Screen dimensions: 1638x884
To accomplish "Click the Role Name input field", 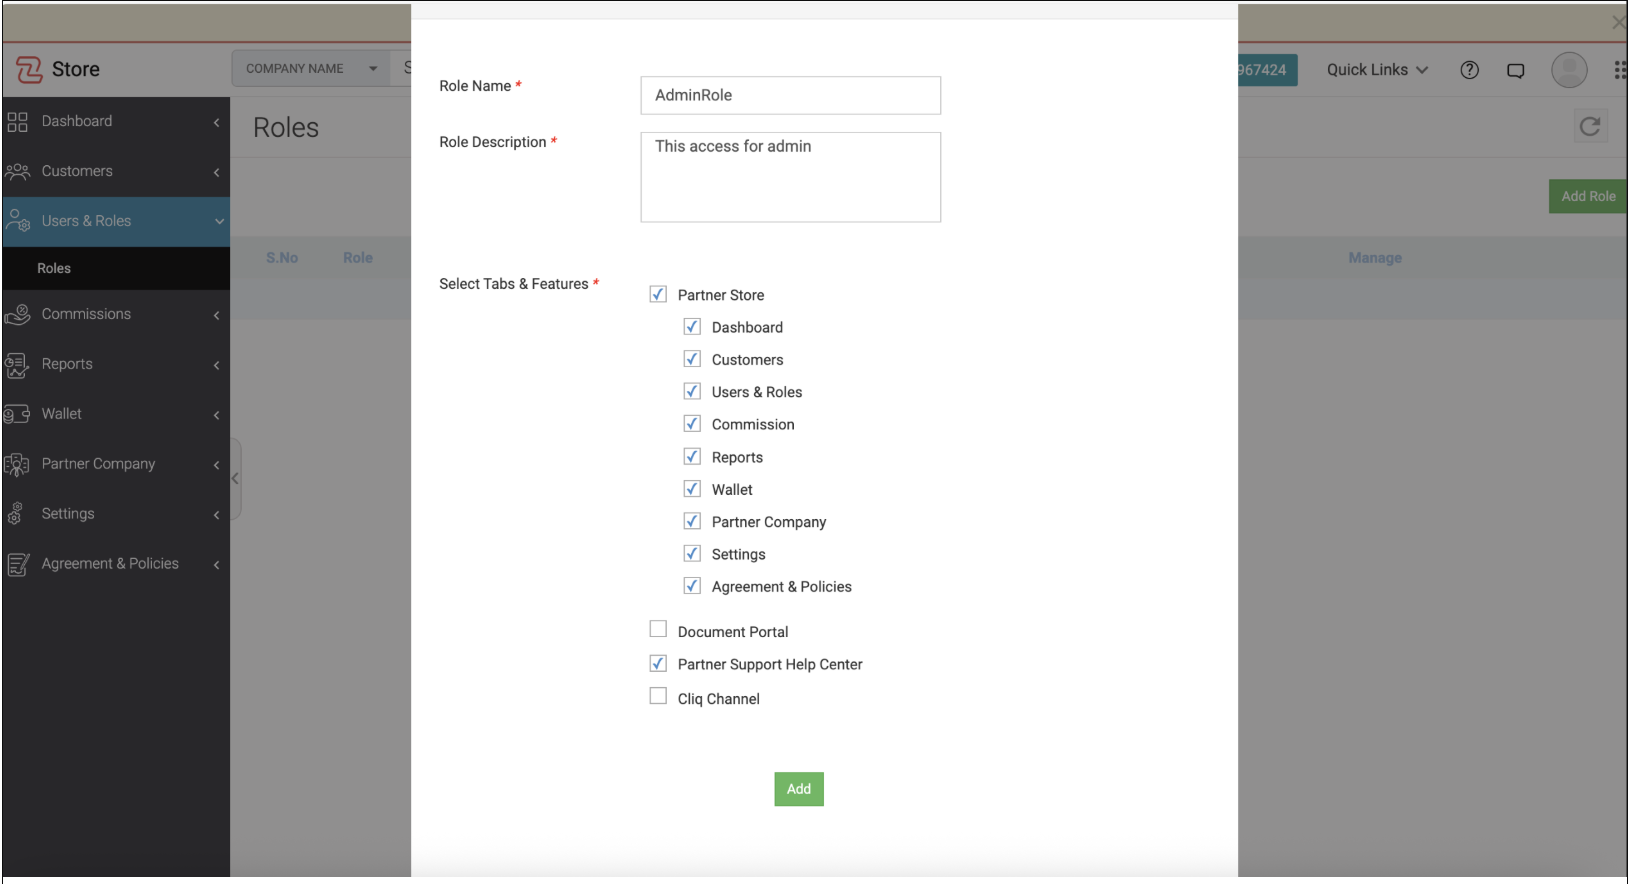I will pos(791,95).
